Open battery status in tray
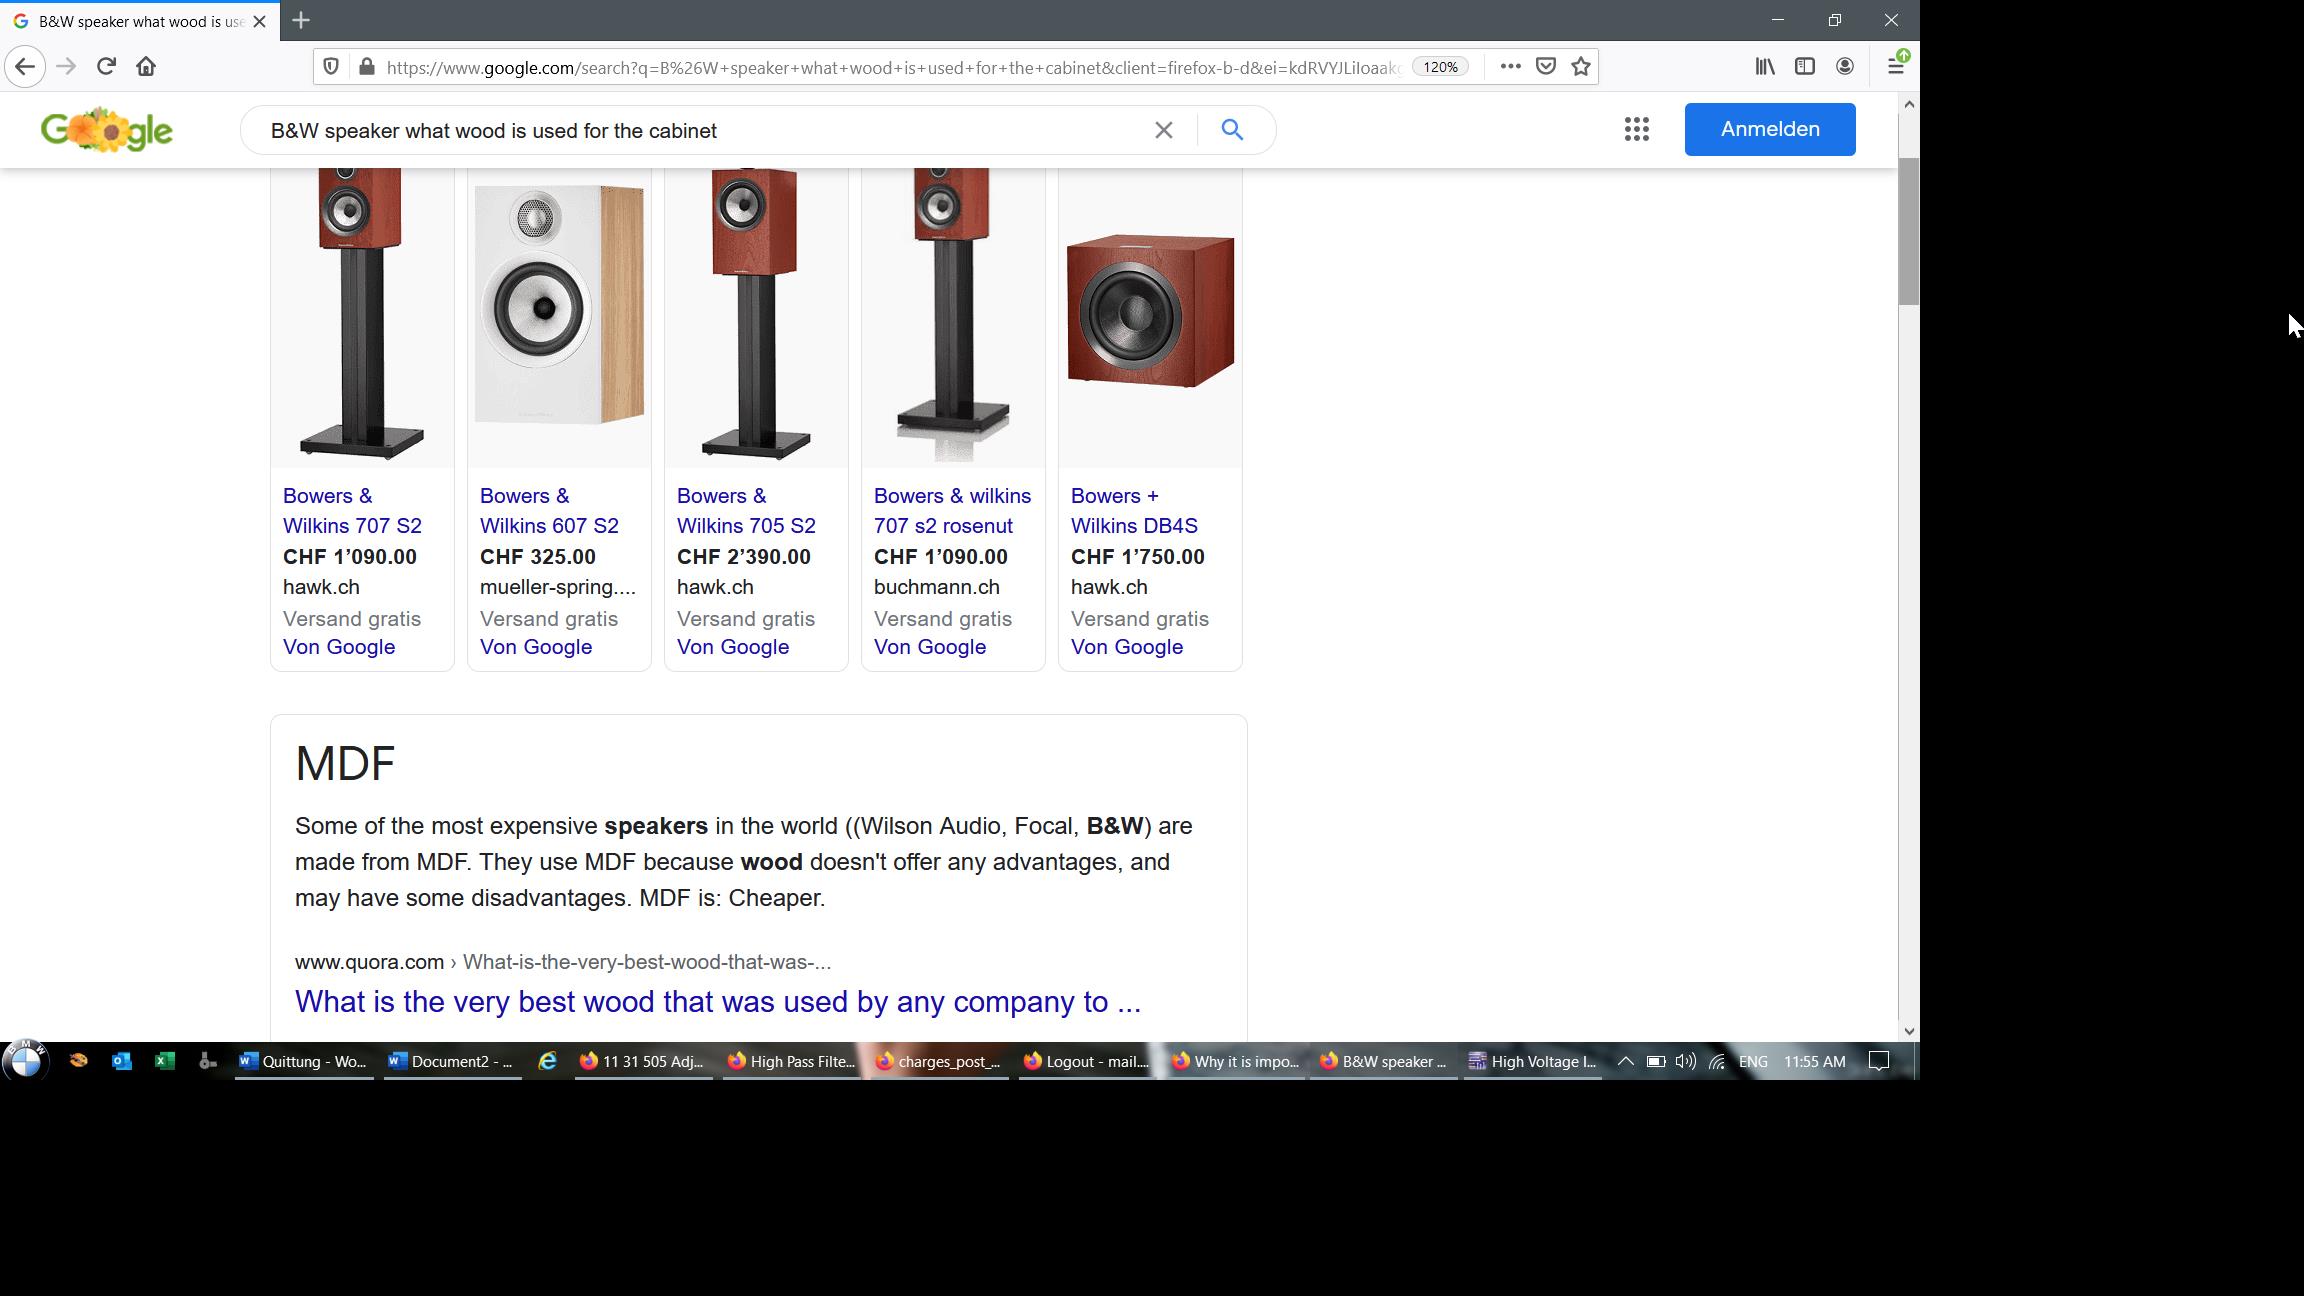 [1655, 1061]
